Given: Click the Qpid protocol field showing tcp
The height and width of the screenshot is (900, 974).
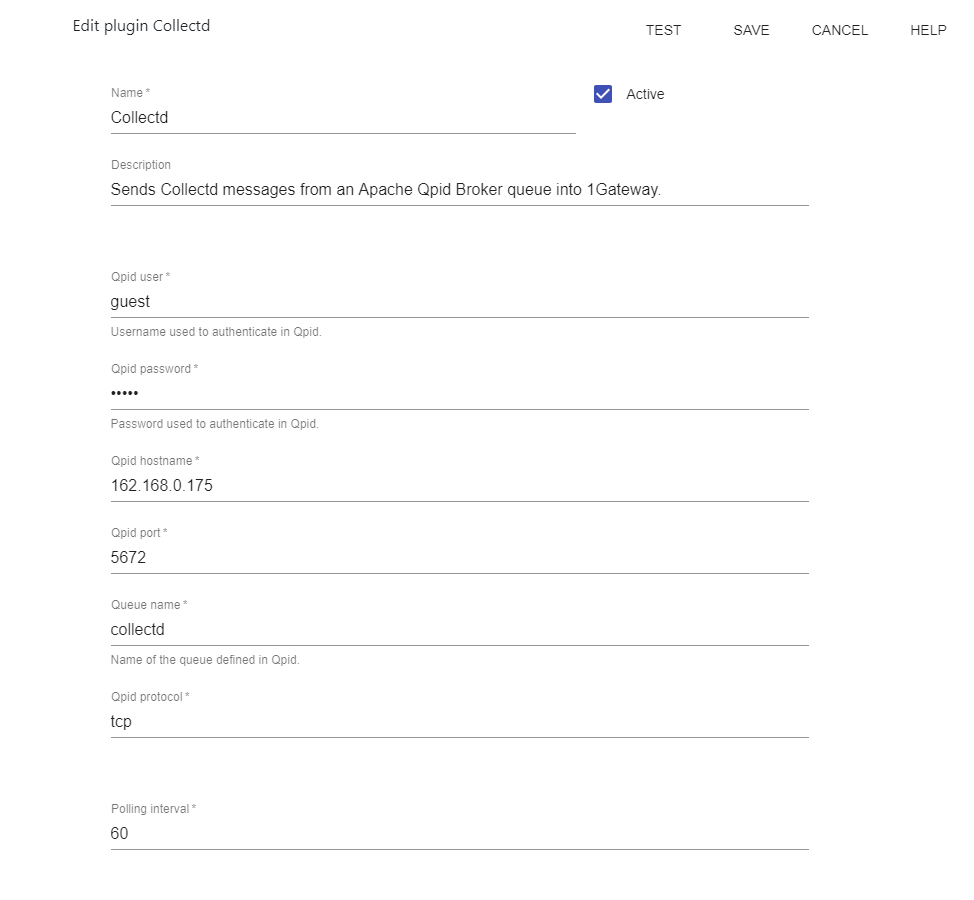Looking at the screenshot, I should [459, 721].
